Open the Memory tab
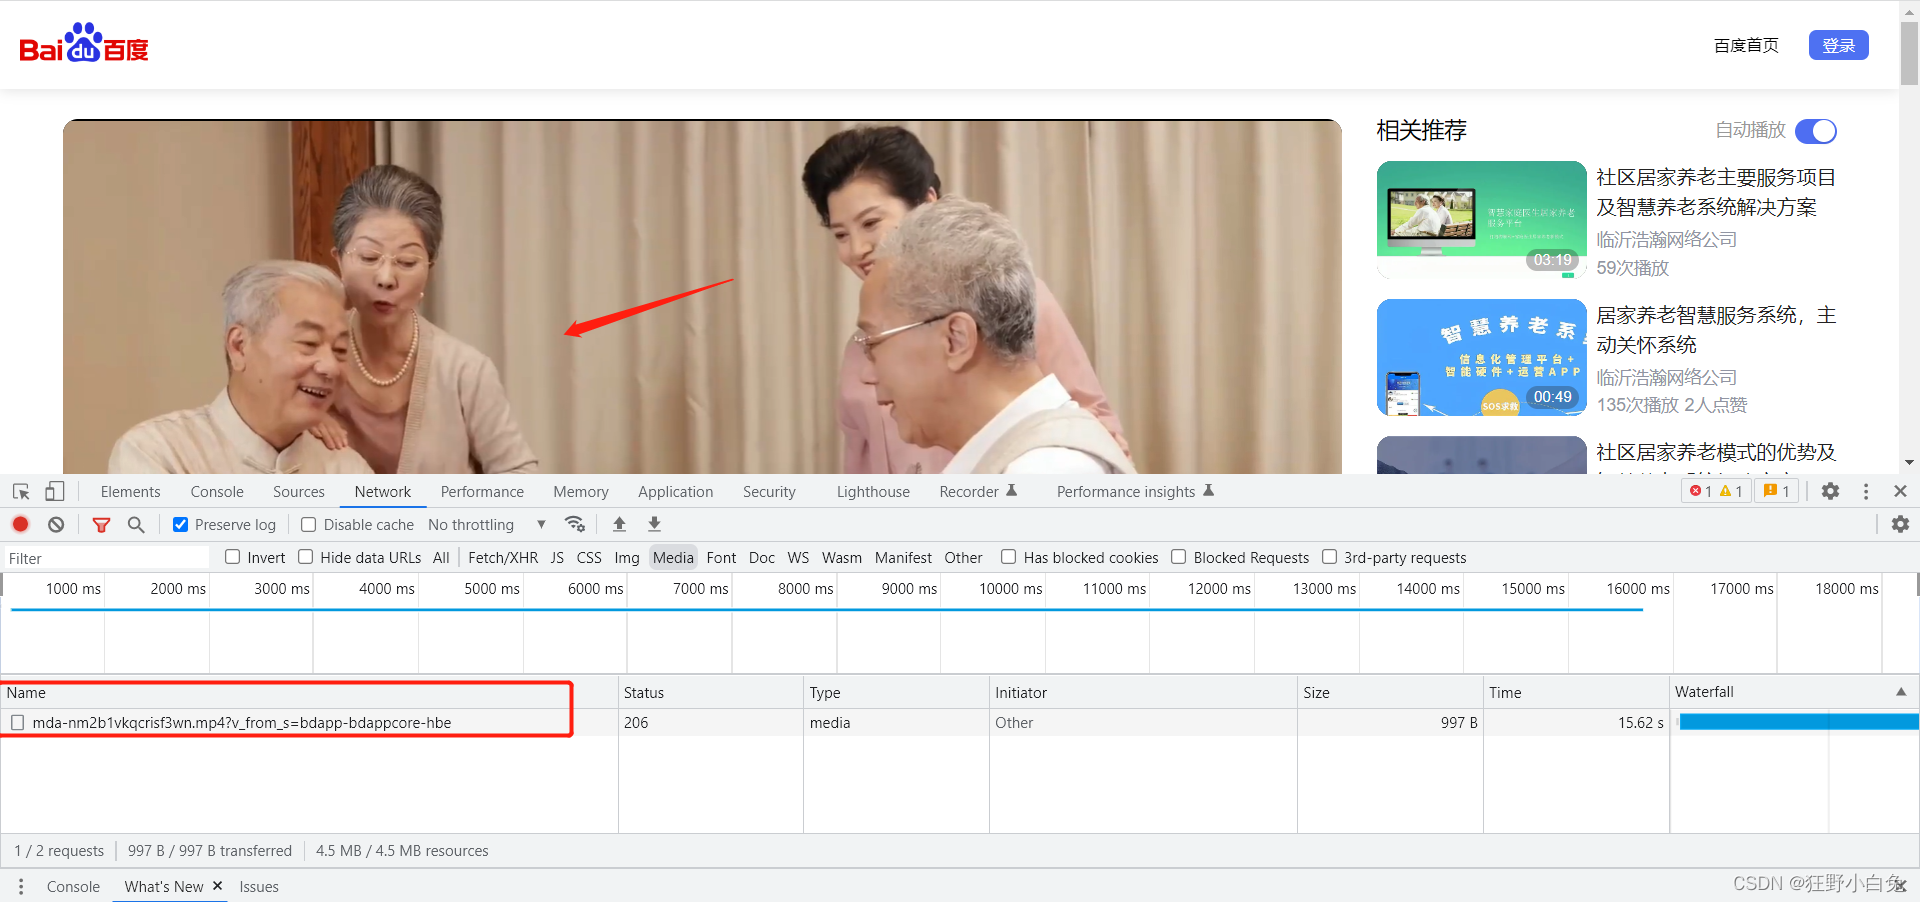 (x=581, y=491)
